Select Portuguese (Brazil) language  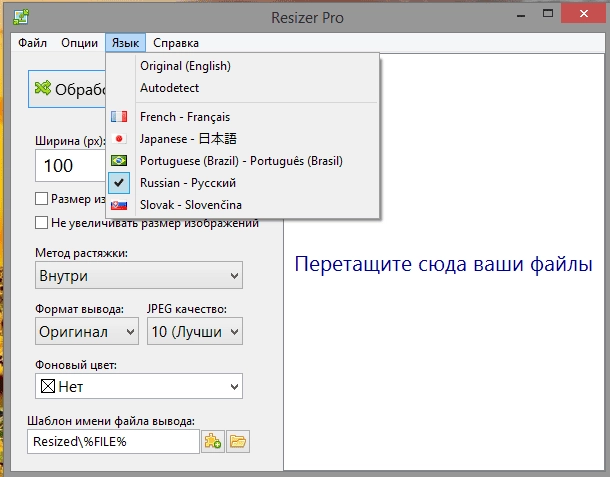pyautogui.click(x=243, y=161)
